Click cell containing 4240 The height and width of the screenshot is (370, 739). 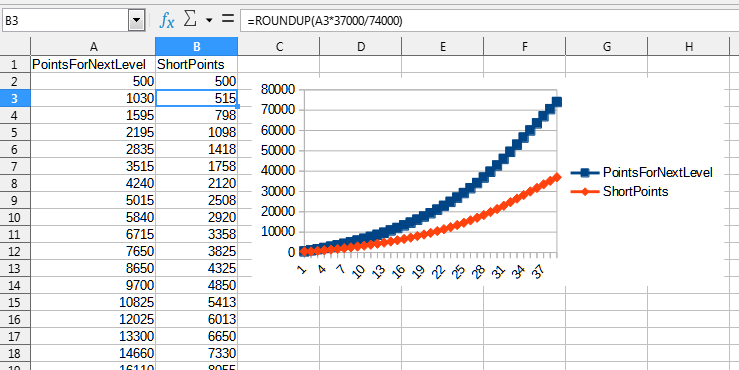click(93, 183)
